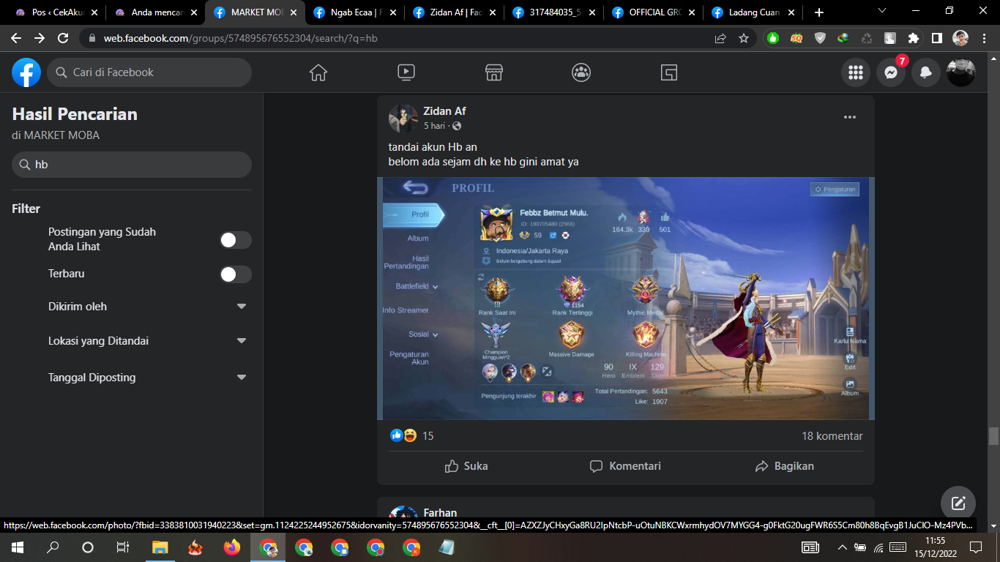Open Messenger with 7 notifications
The image size is (1000, 562).
tap(891, 73)
